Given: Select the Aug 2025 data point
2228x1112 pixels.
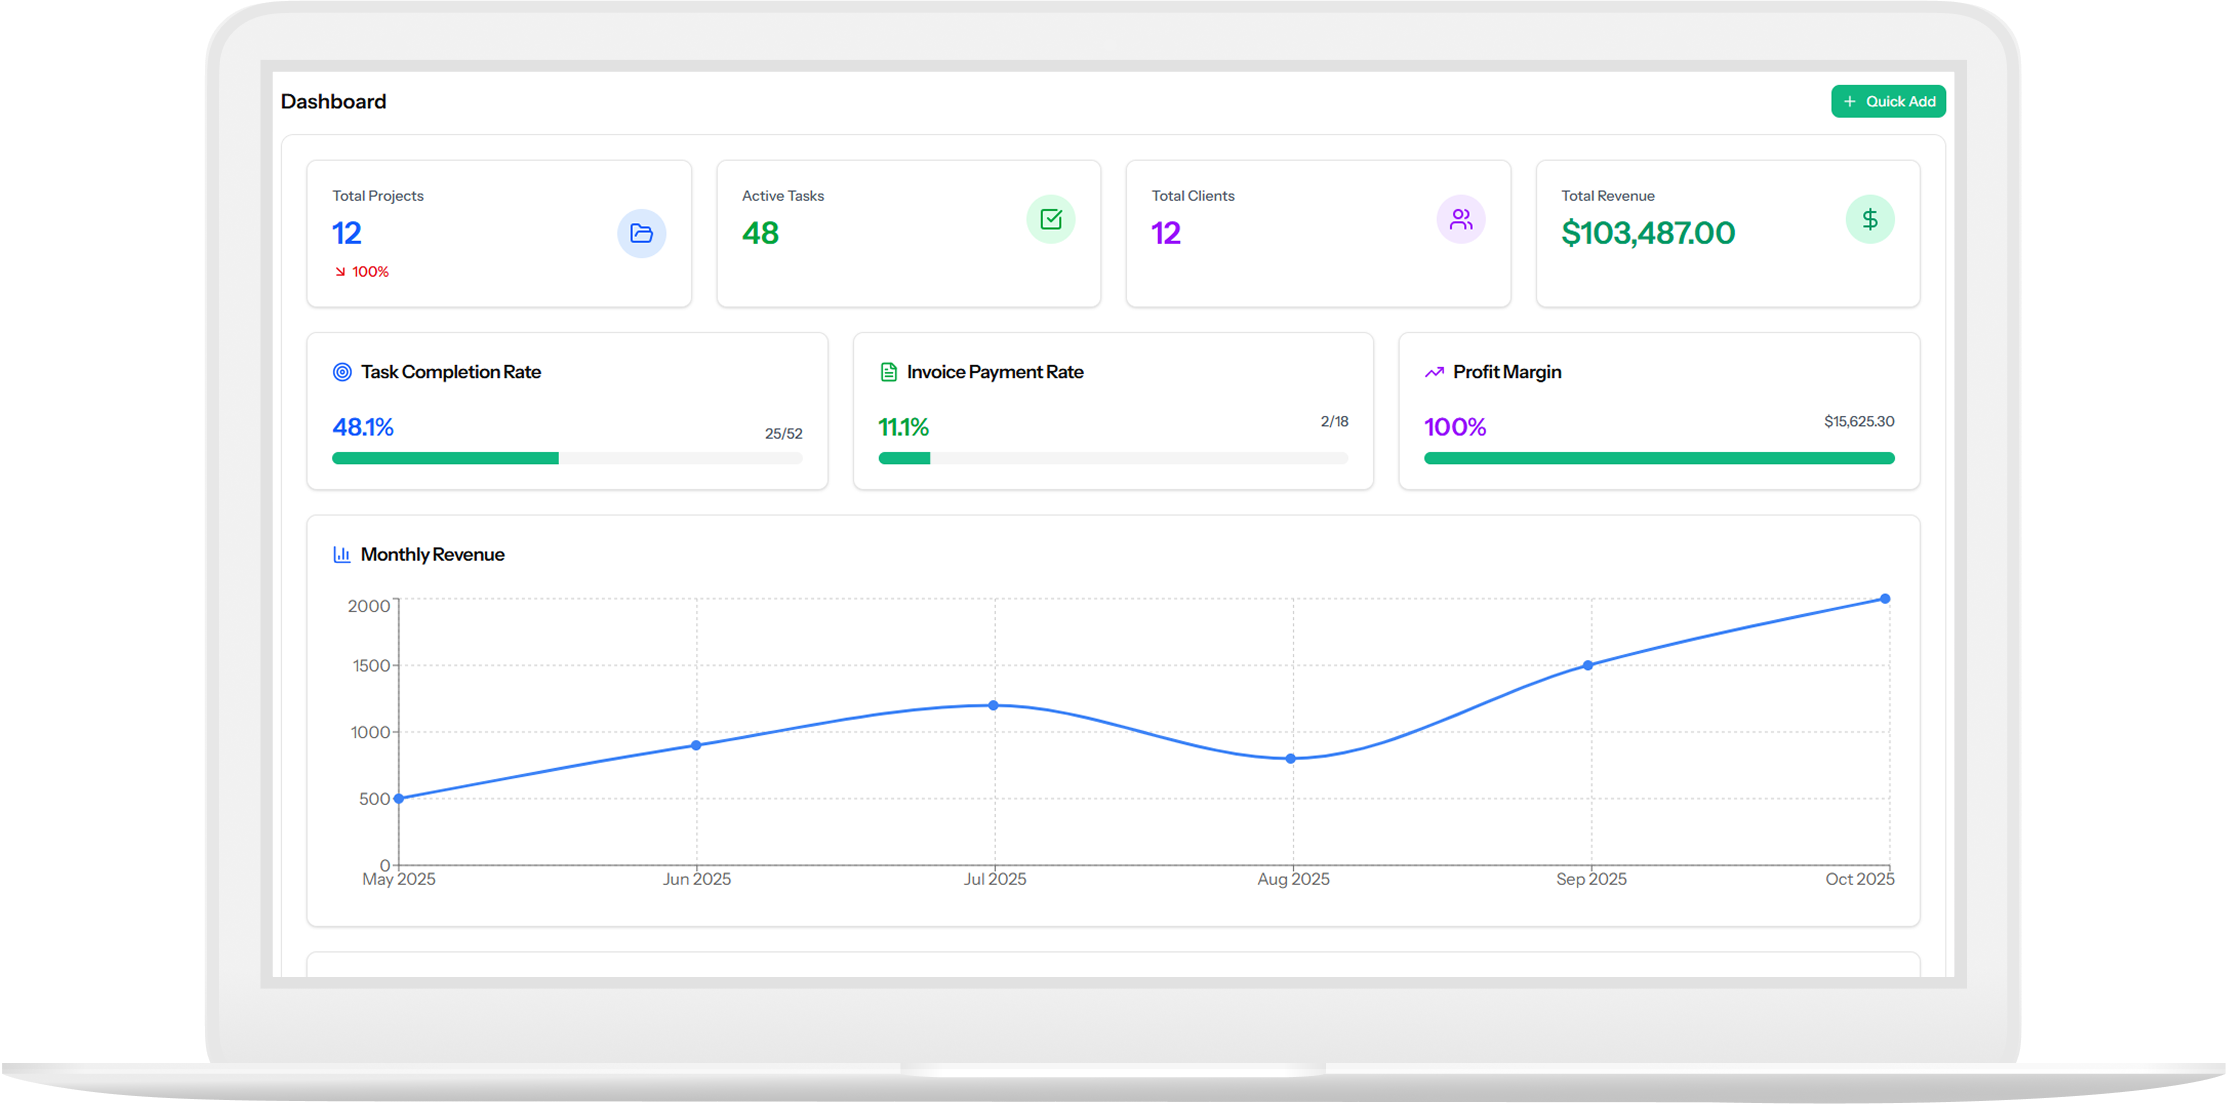Looking at the screenshot, I should pos(1291,759).
